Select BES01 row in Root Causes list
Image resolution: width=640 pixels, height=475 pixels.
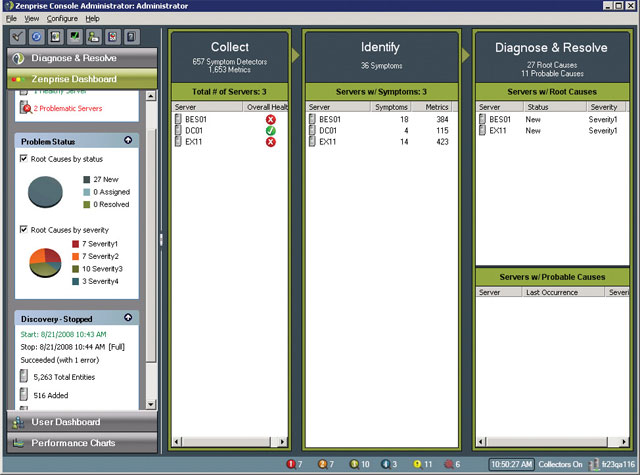[x=552, y=119]
